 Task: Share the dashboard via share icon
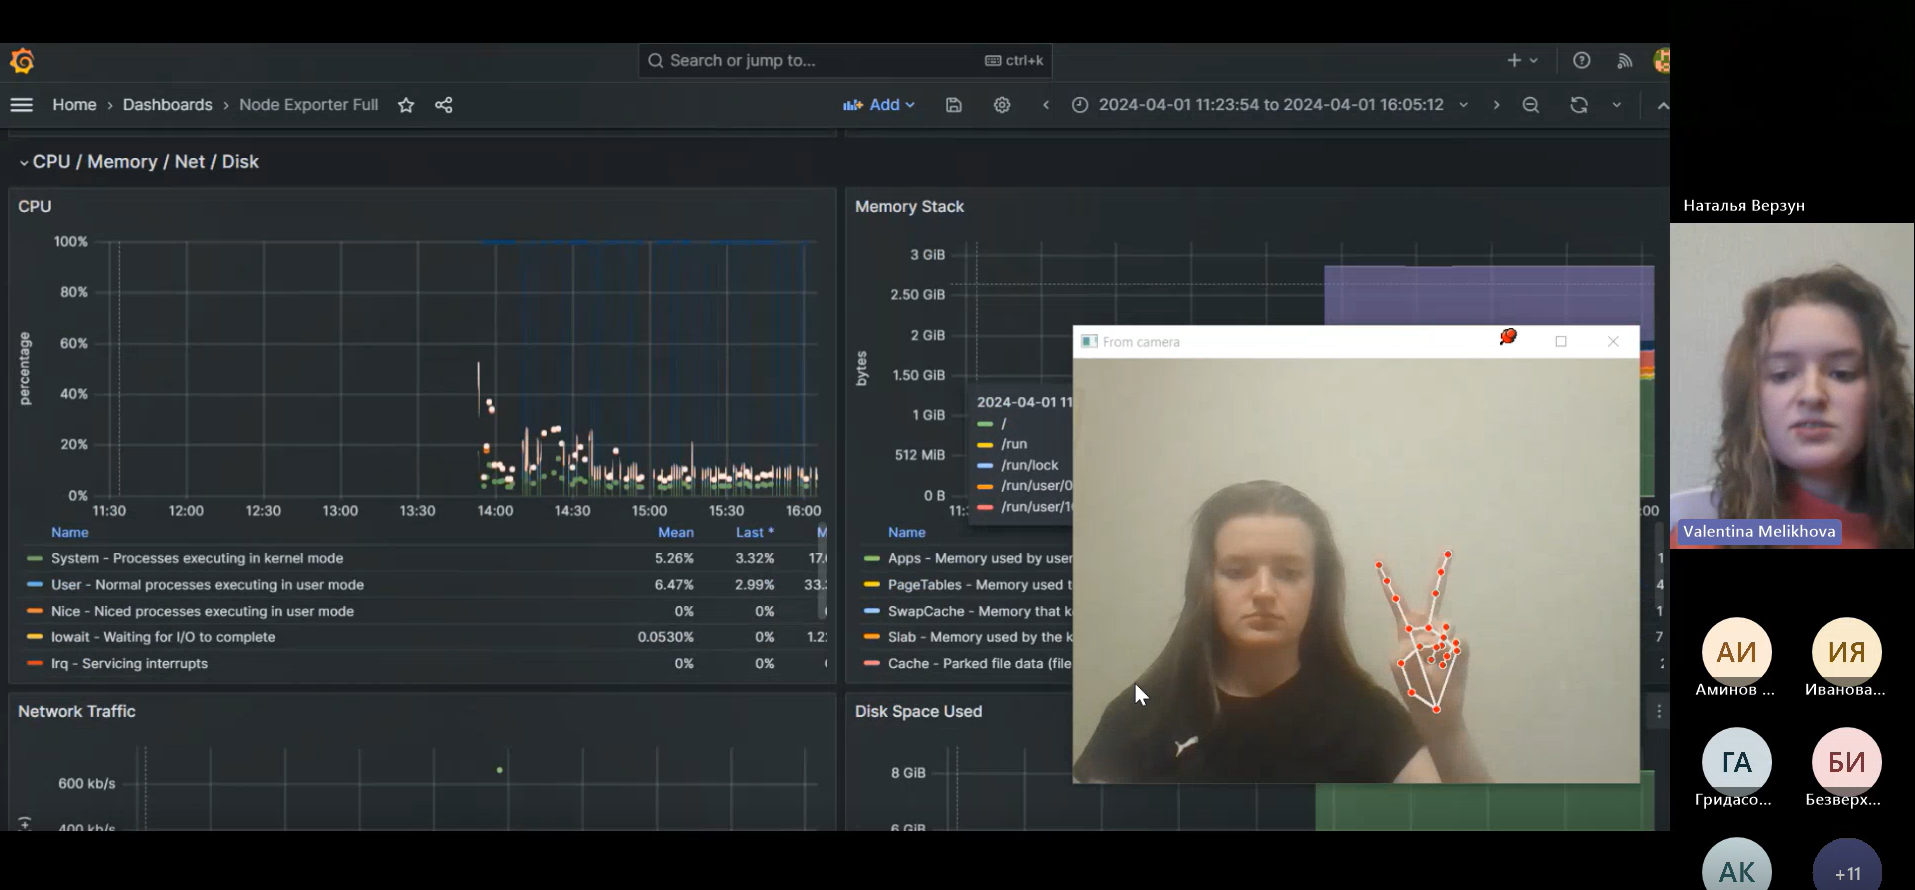pos(444,105)
